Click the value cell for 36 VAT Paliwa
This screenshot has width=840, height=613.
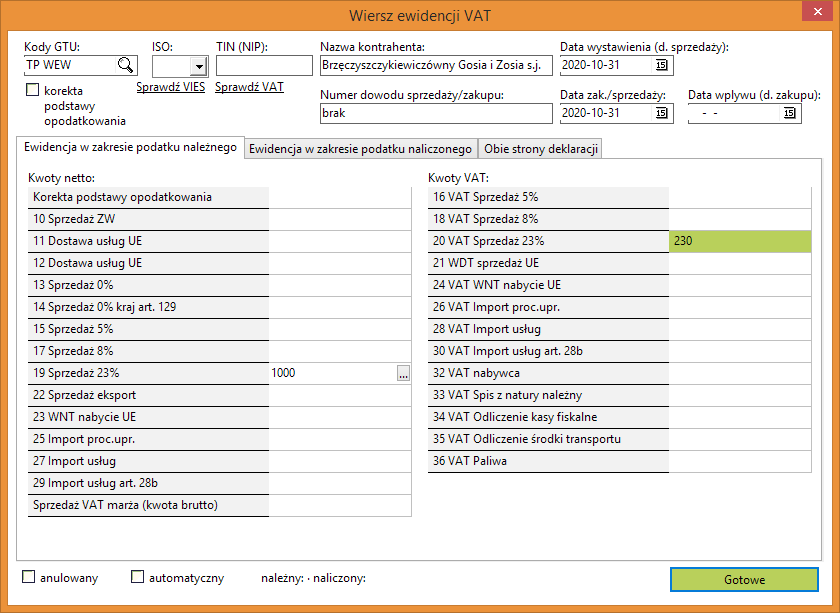point(740,461)
